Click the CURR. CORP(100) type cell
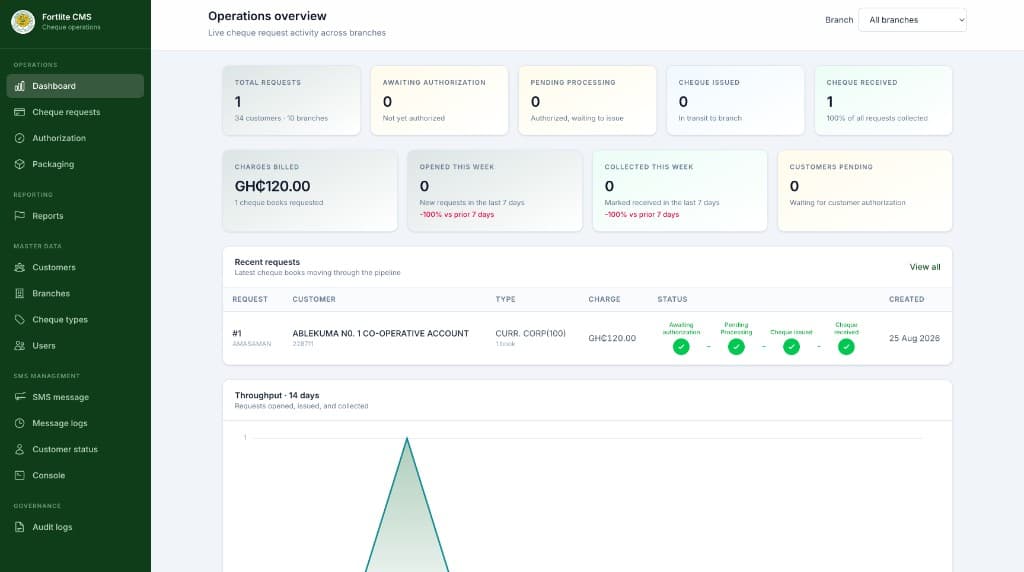The height and width of the screenshot is (572, 1024). tap(530, 333)
